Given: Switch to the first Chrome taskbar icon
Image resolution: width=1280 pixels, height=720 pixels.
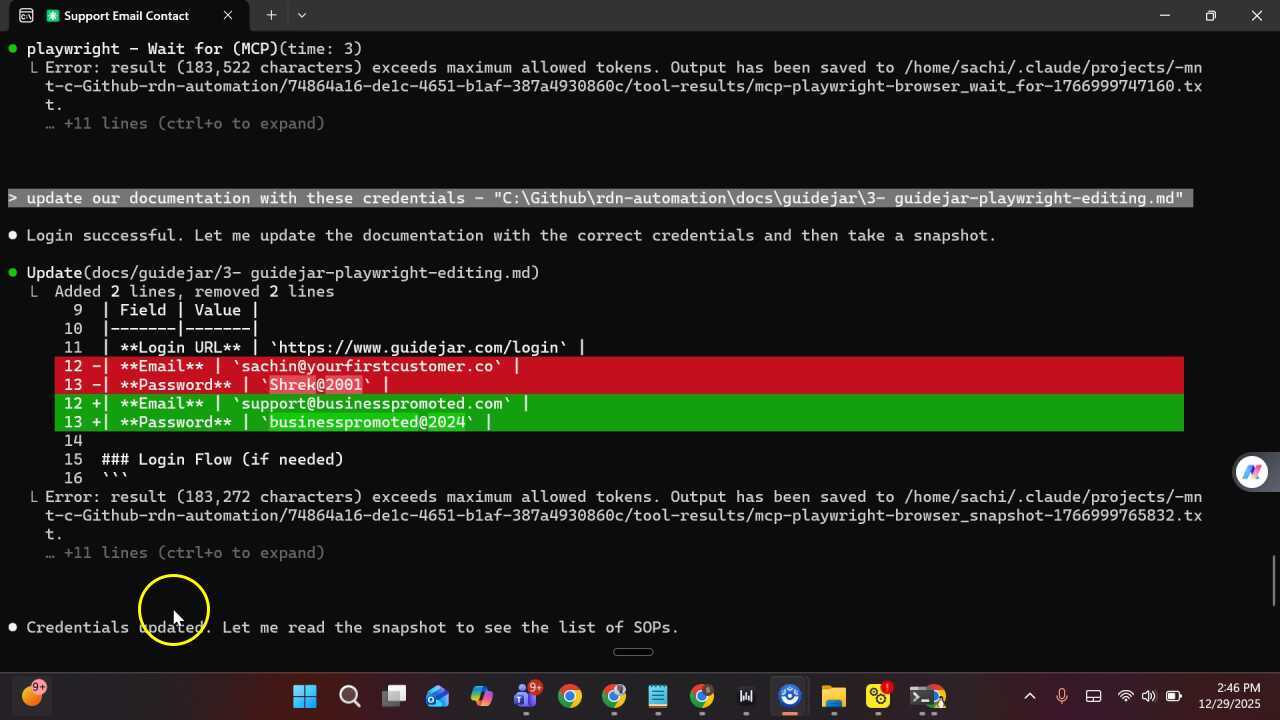Looking at the screenshot, I should point(570,696).
